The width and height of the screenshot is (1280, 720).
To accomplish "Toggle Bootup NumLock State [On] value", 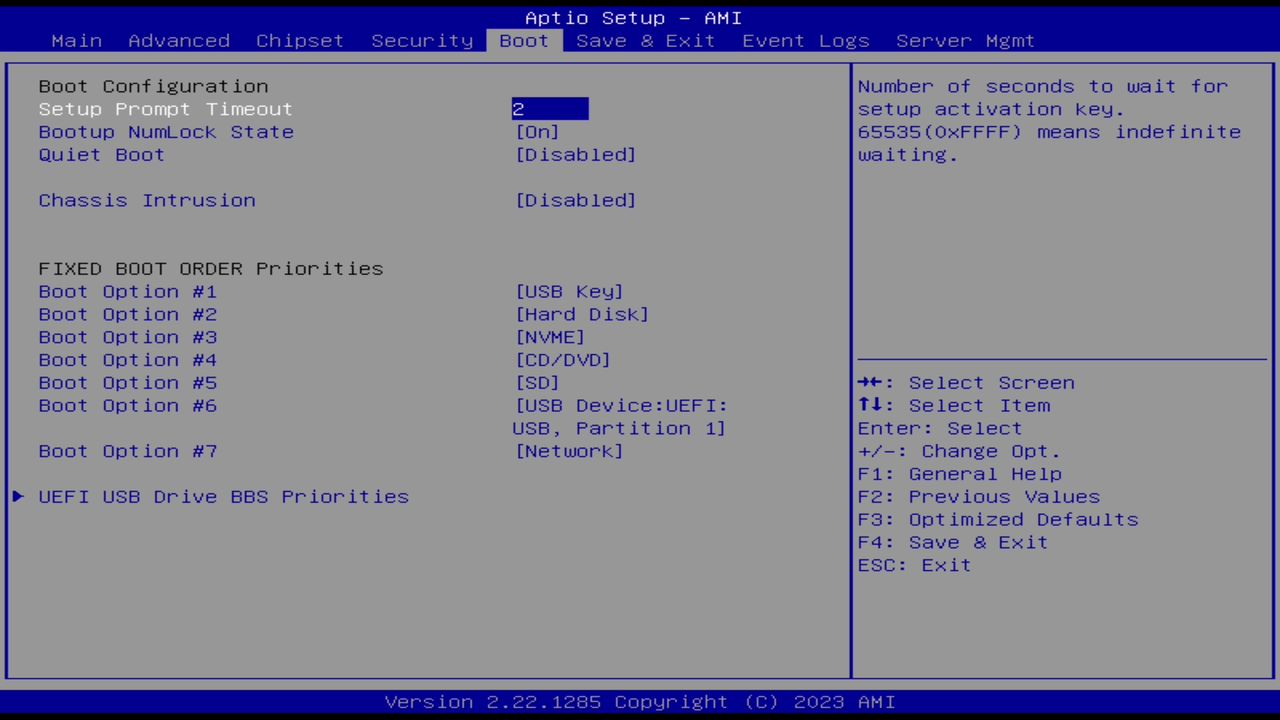I will 537,132.
